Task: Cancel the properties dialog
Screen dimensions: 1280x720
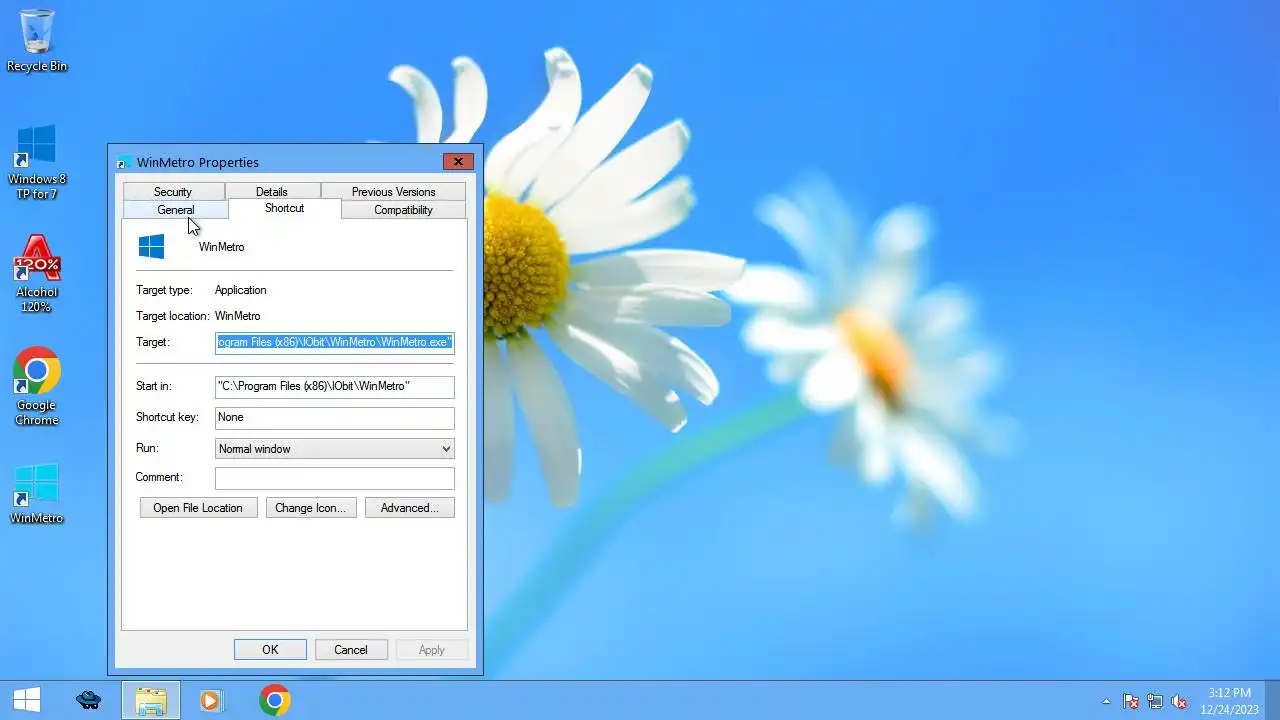Action: tap(351, 650)
